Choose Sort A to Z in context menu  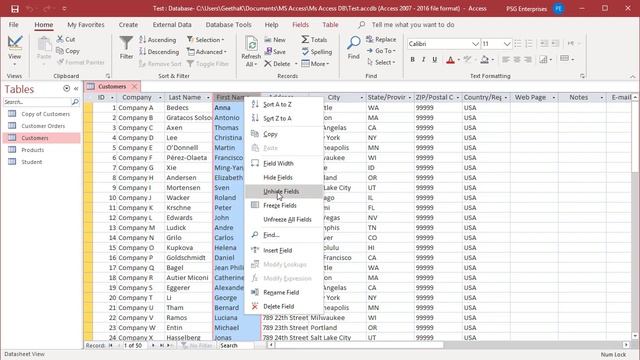(283, 104)
